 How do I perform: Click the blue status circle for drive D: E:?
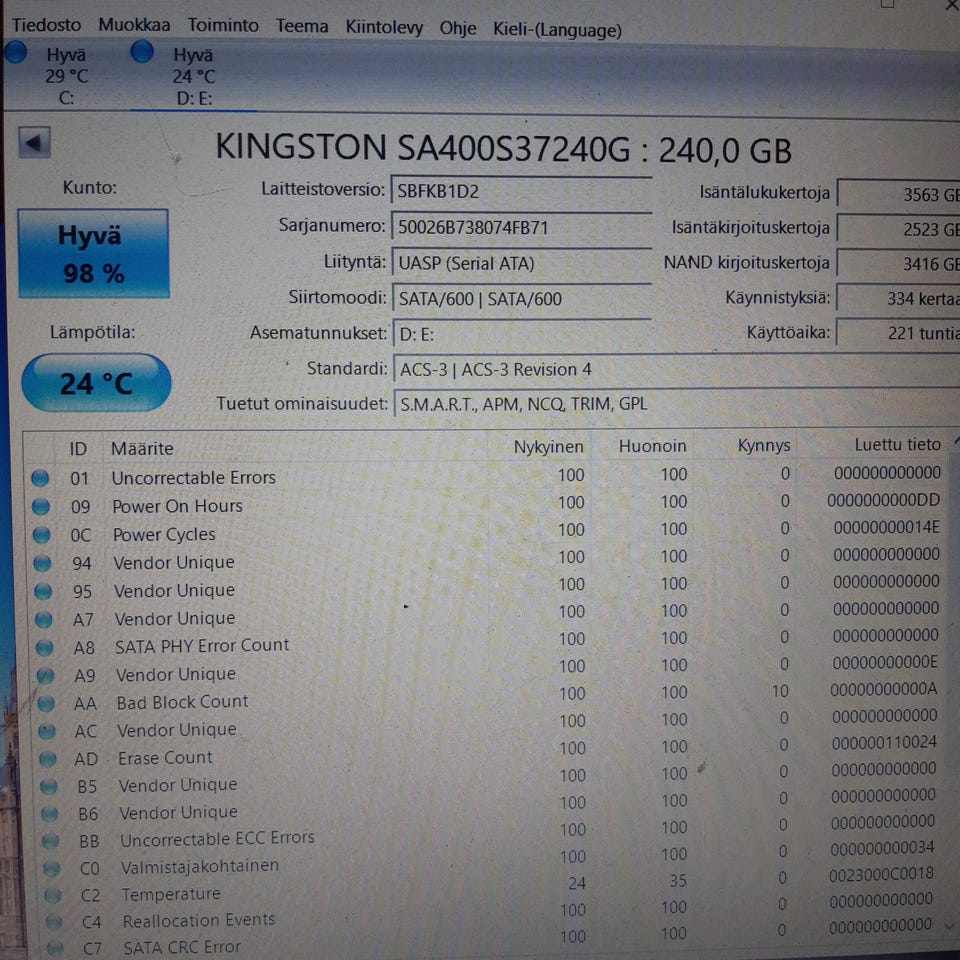(142, 51)
